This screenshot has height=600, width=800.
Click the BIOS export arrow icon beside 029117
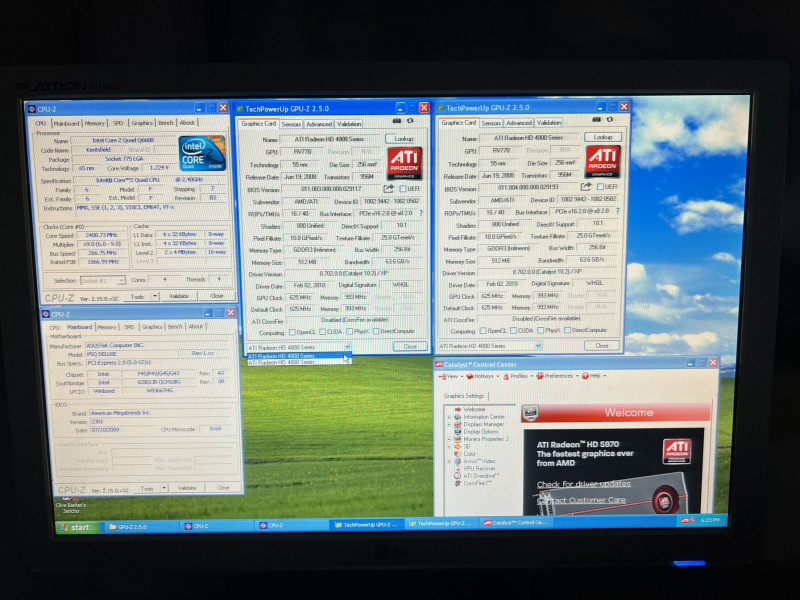tap(388, 189)
